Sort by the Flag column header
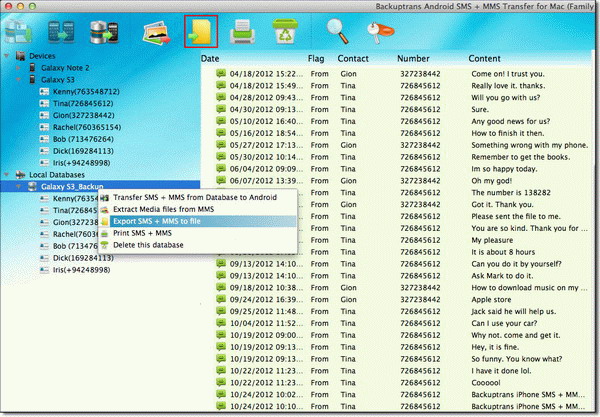This screenshot has width=600, height=417. (316, 59)
